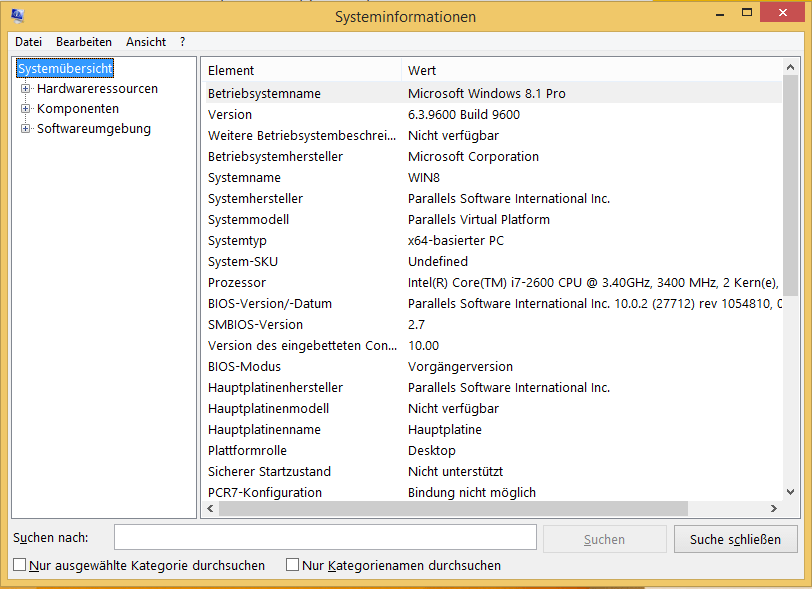
Task: Enable Nur ausgewählte Kategorie durchsuchen checkbox
Action: (20, 565)
